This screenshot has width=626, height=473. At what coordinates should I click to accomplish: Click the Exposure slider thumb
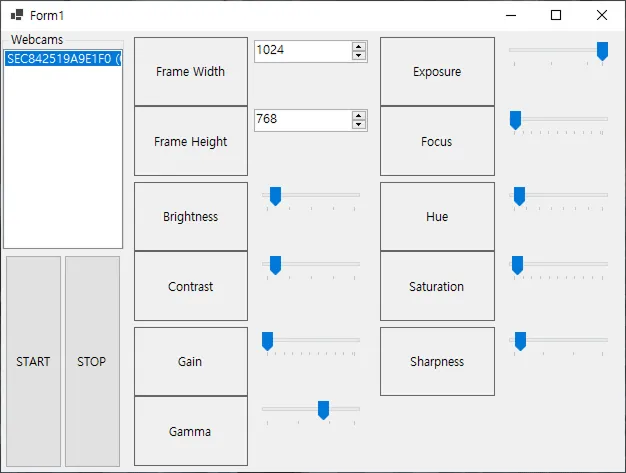(x=602, y=51)
